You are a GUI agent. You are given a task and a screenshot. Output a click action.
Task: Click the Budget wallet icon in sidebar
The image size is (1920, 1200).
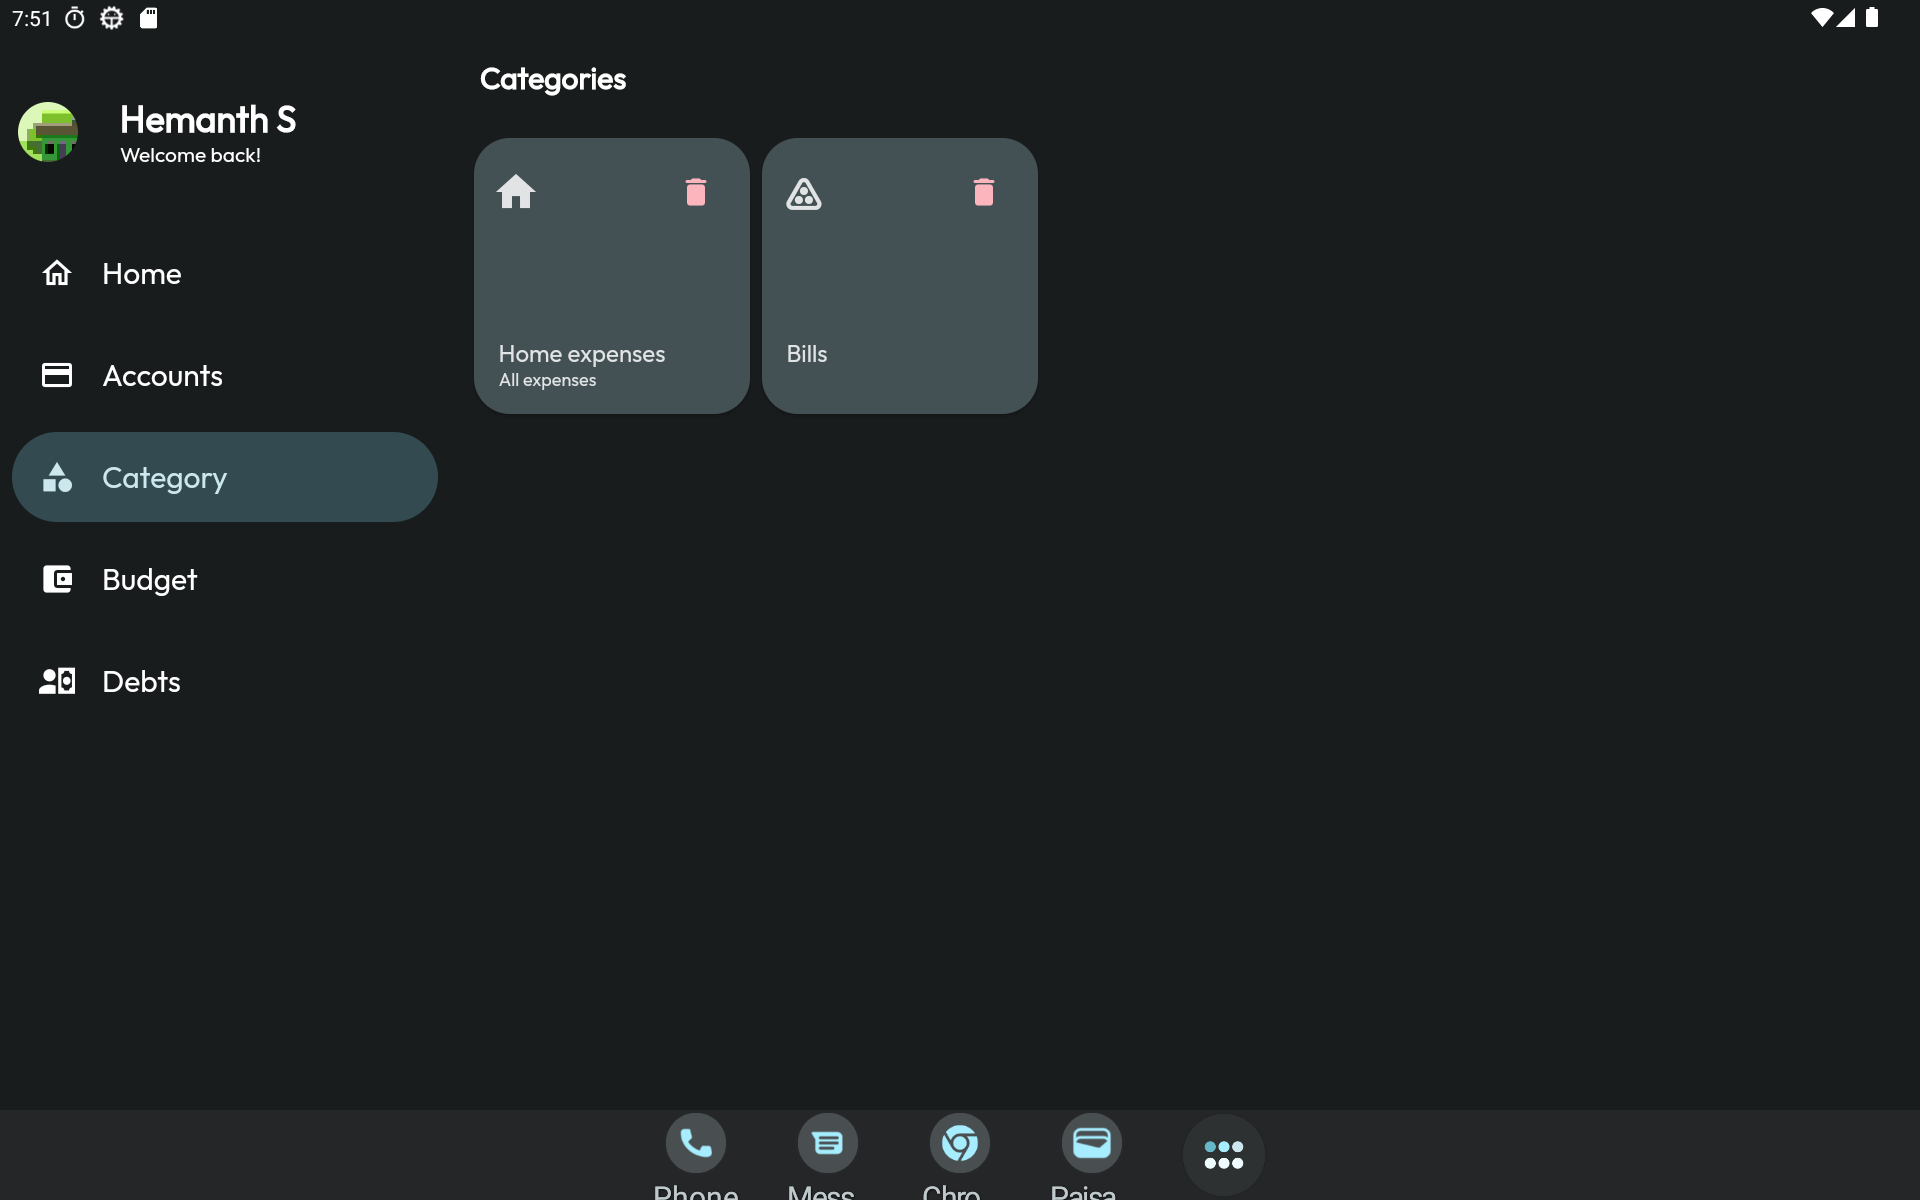click(x=57, y=579)
